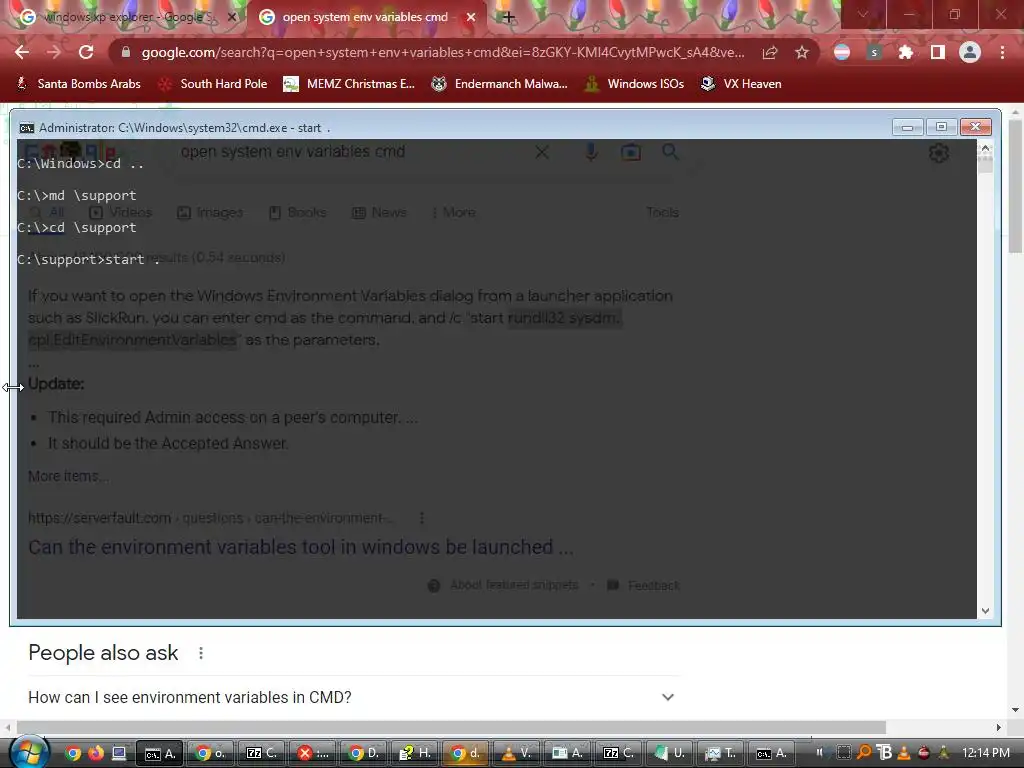Open the Extensions puzzle-piece menu
Image resolution: width=1024 pixels, height=768 pixels.
905,52
